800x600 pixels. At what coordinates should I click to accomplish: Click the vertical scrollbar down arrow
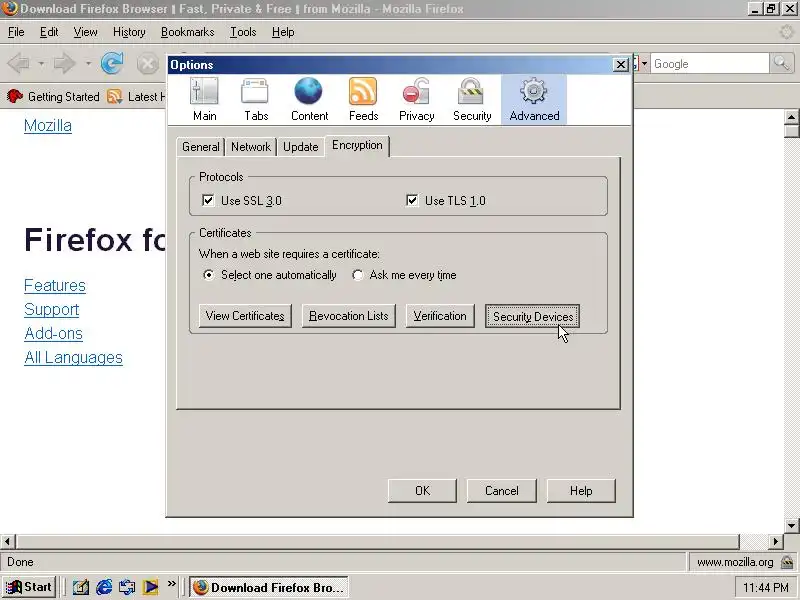(791, 525)
